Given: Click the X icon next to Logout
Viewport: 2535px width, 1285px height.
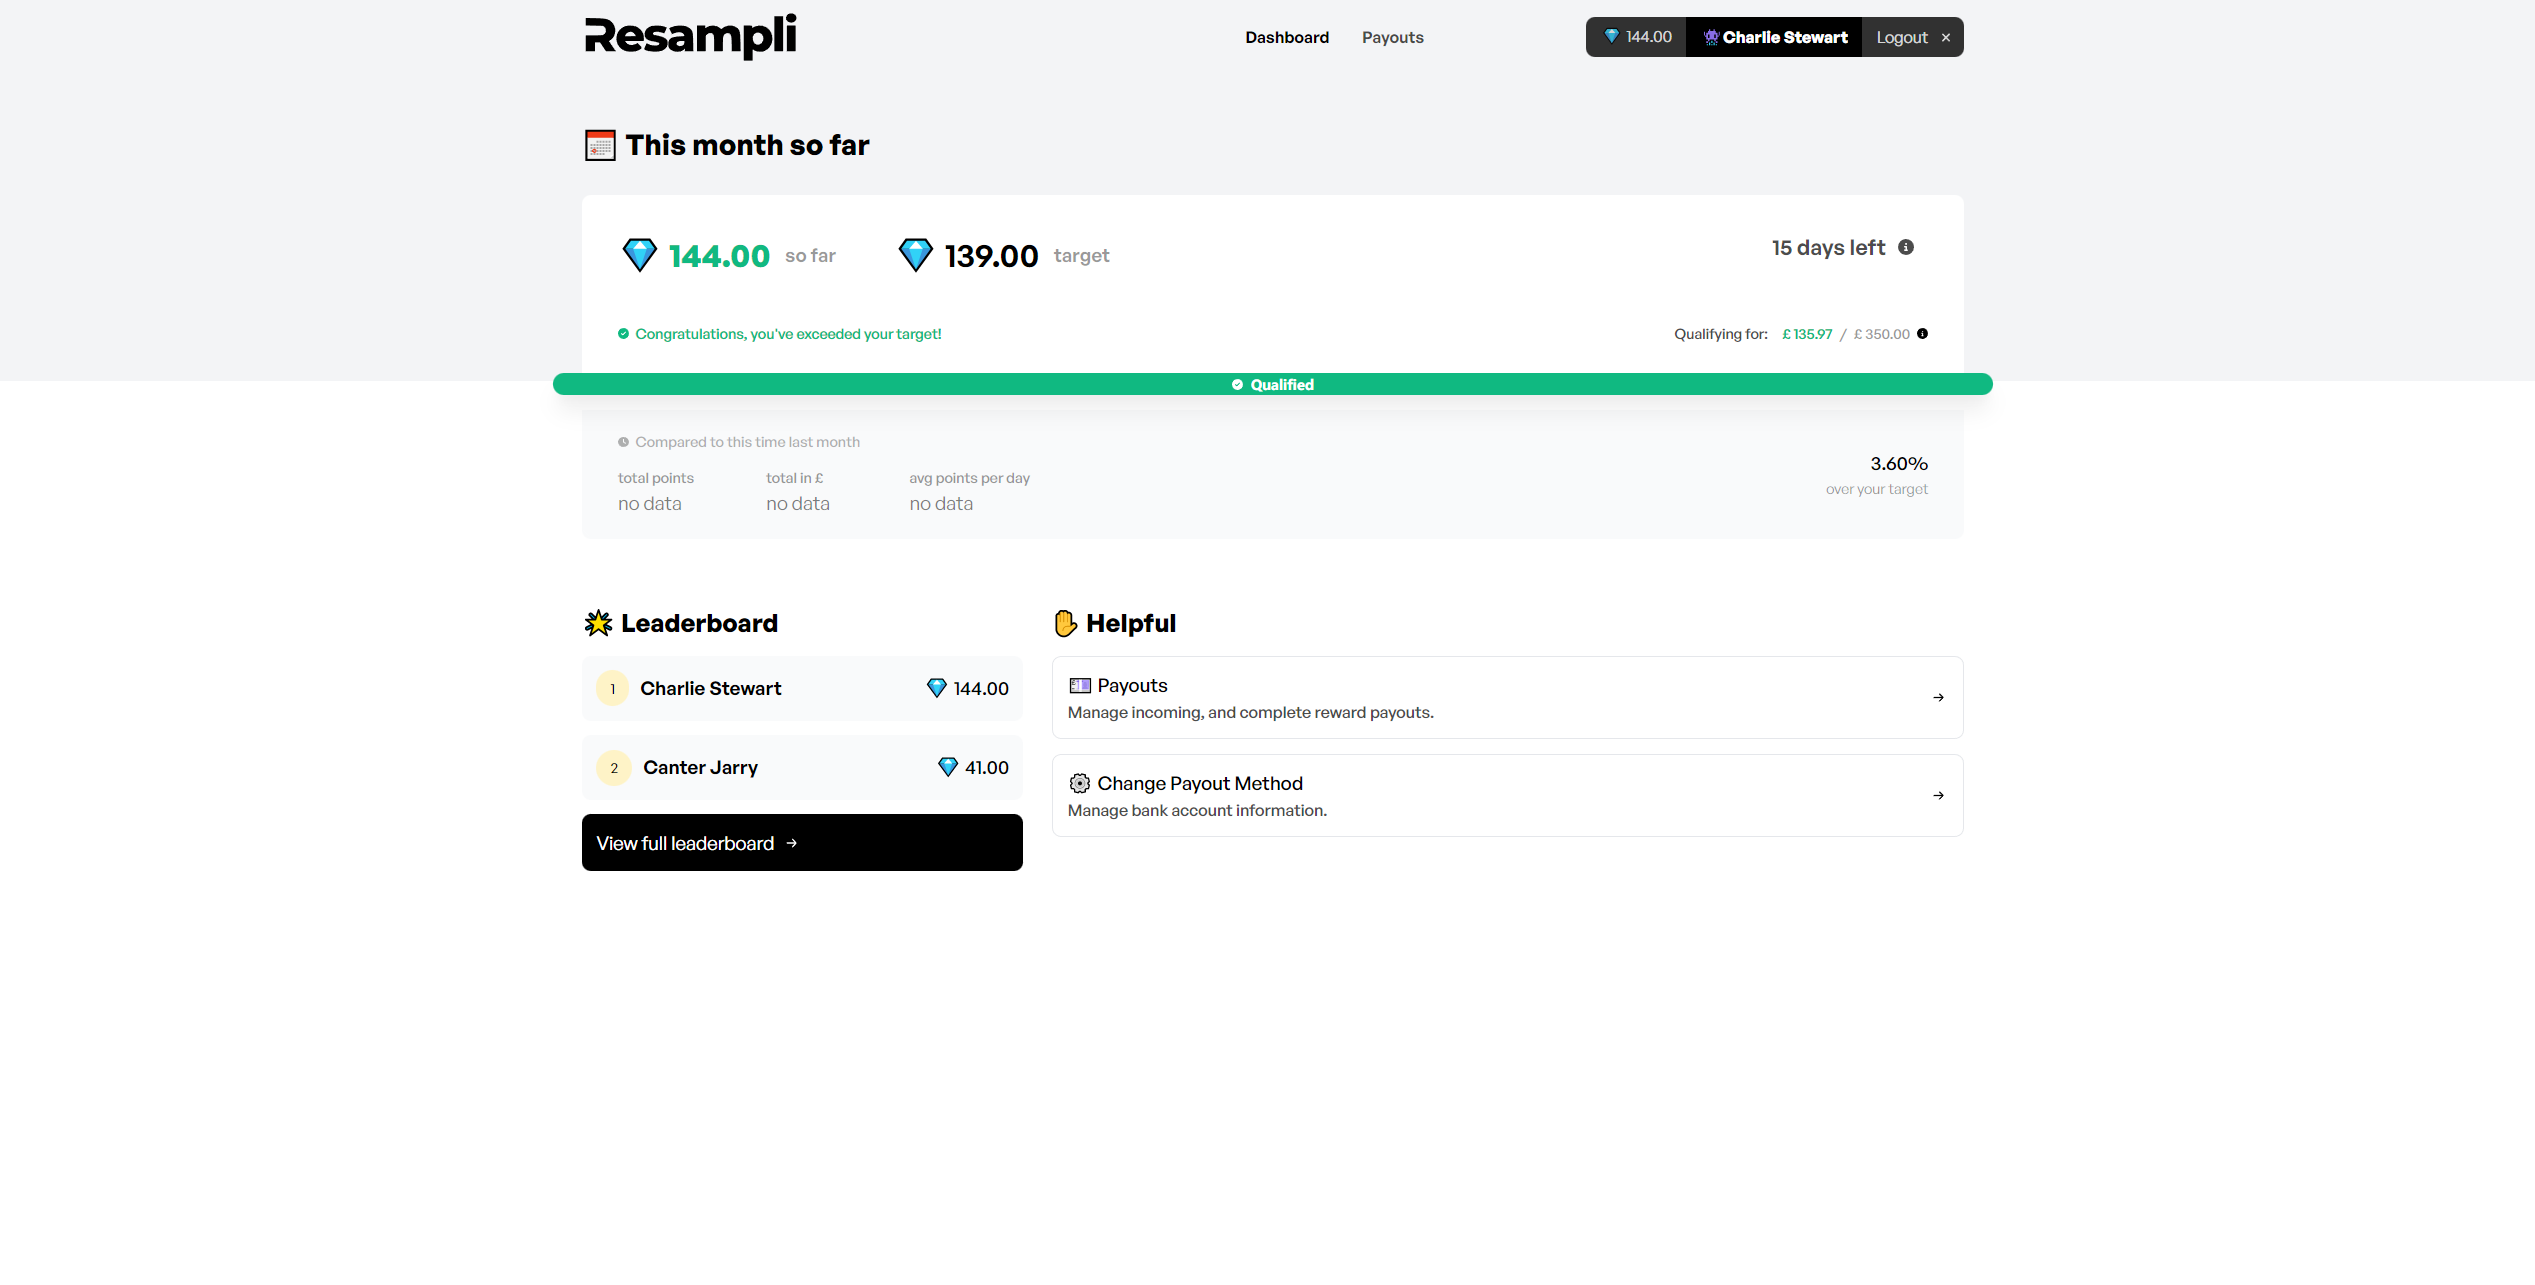Looking at the screenshot, I should click(1946, 38).
